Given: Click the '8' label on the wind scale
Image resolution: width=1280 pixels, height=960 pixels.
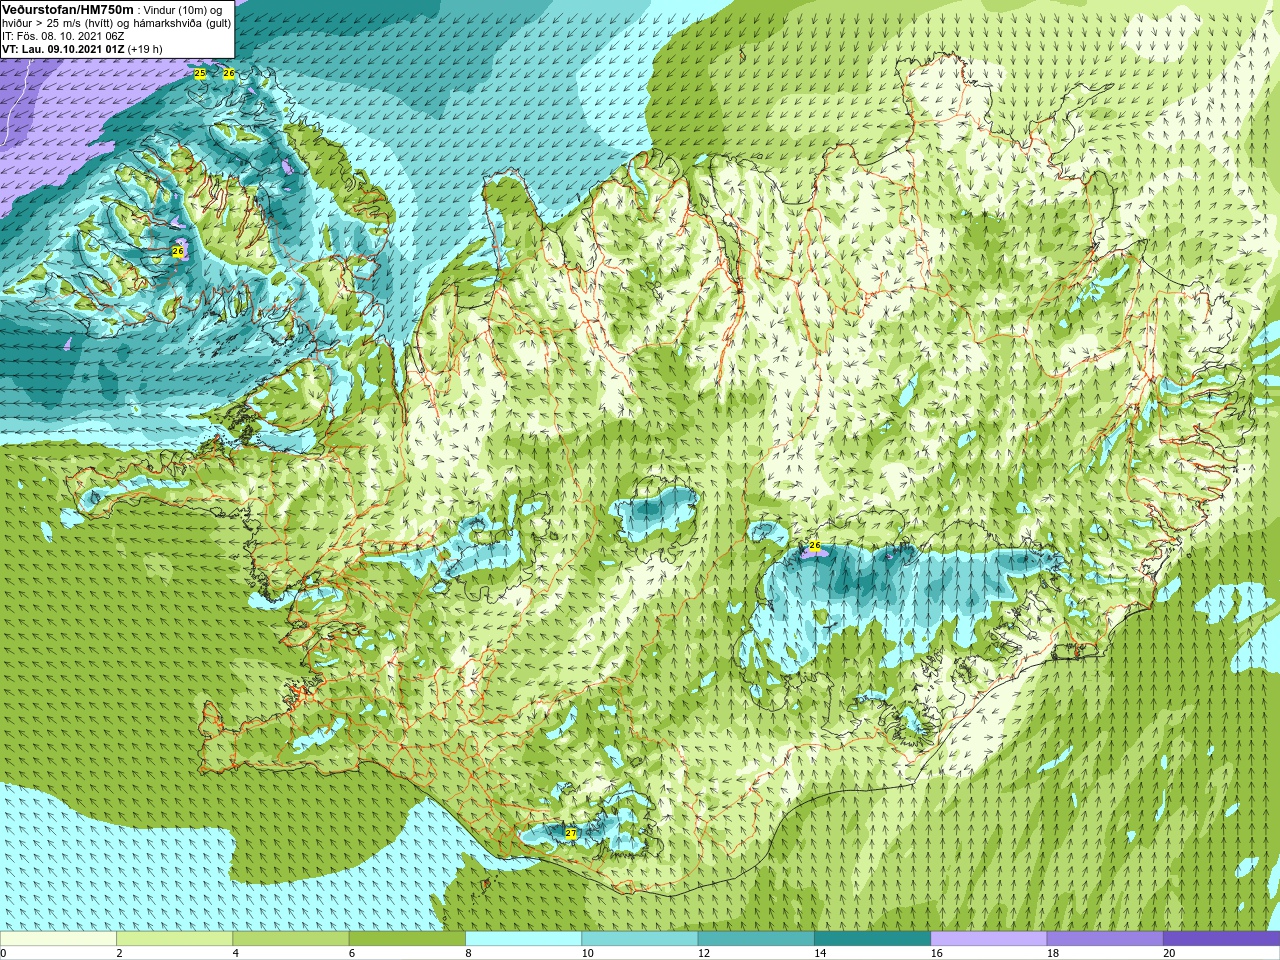Looking at the screenshot, I should pos(468,953).
